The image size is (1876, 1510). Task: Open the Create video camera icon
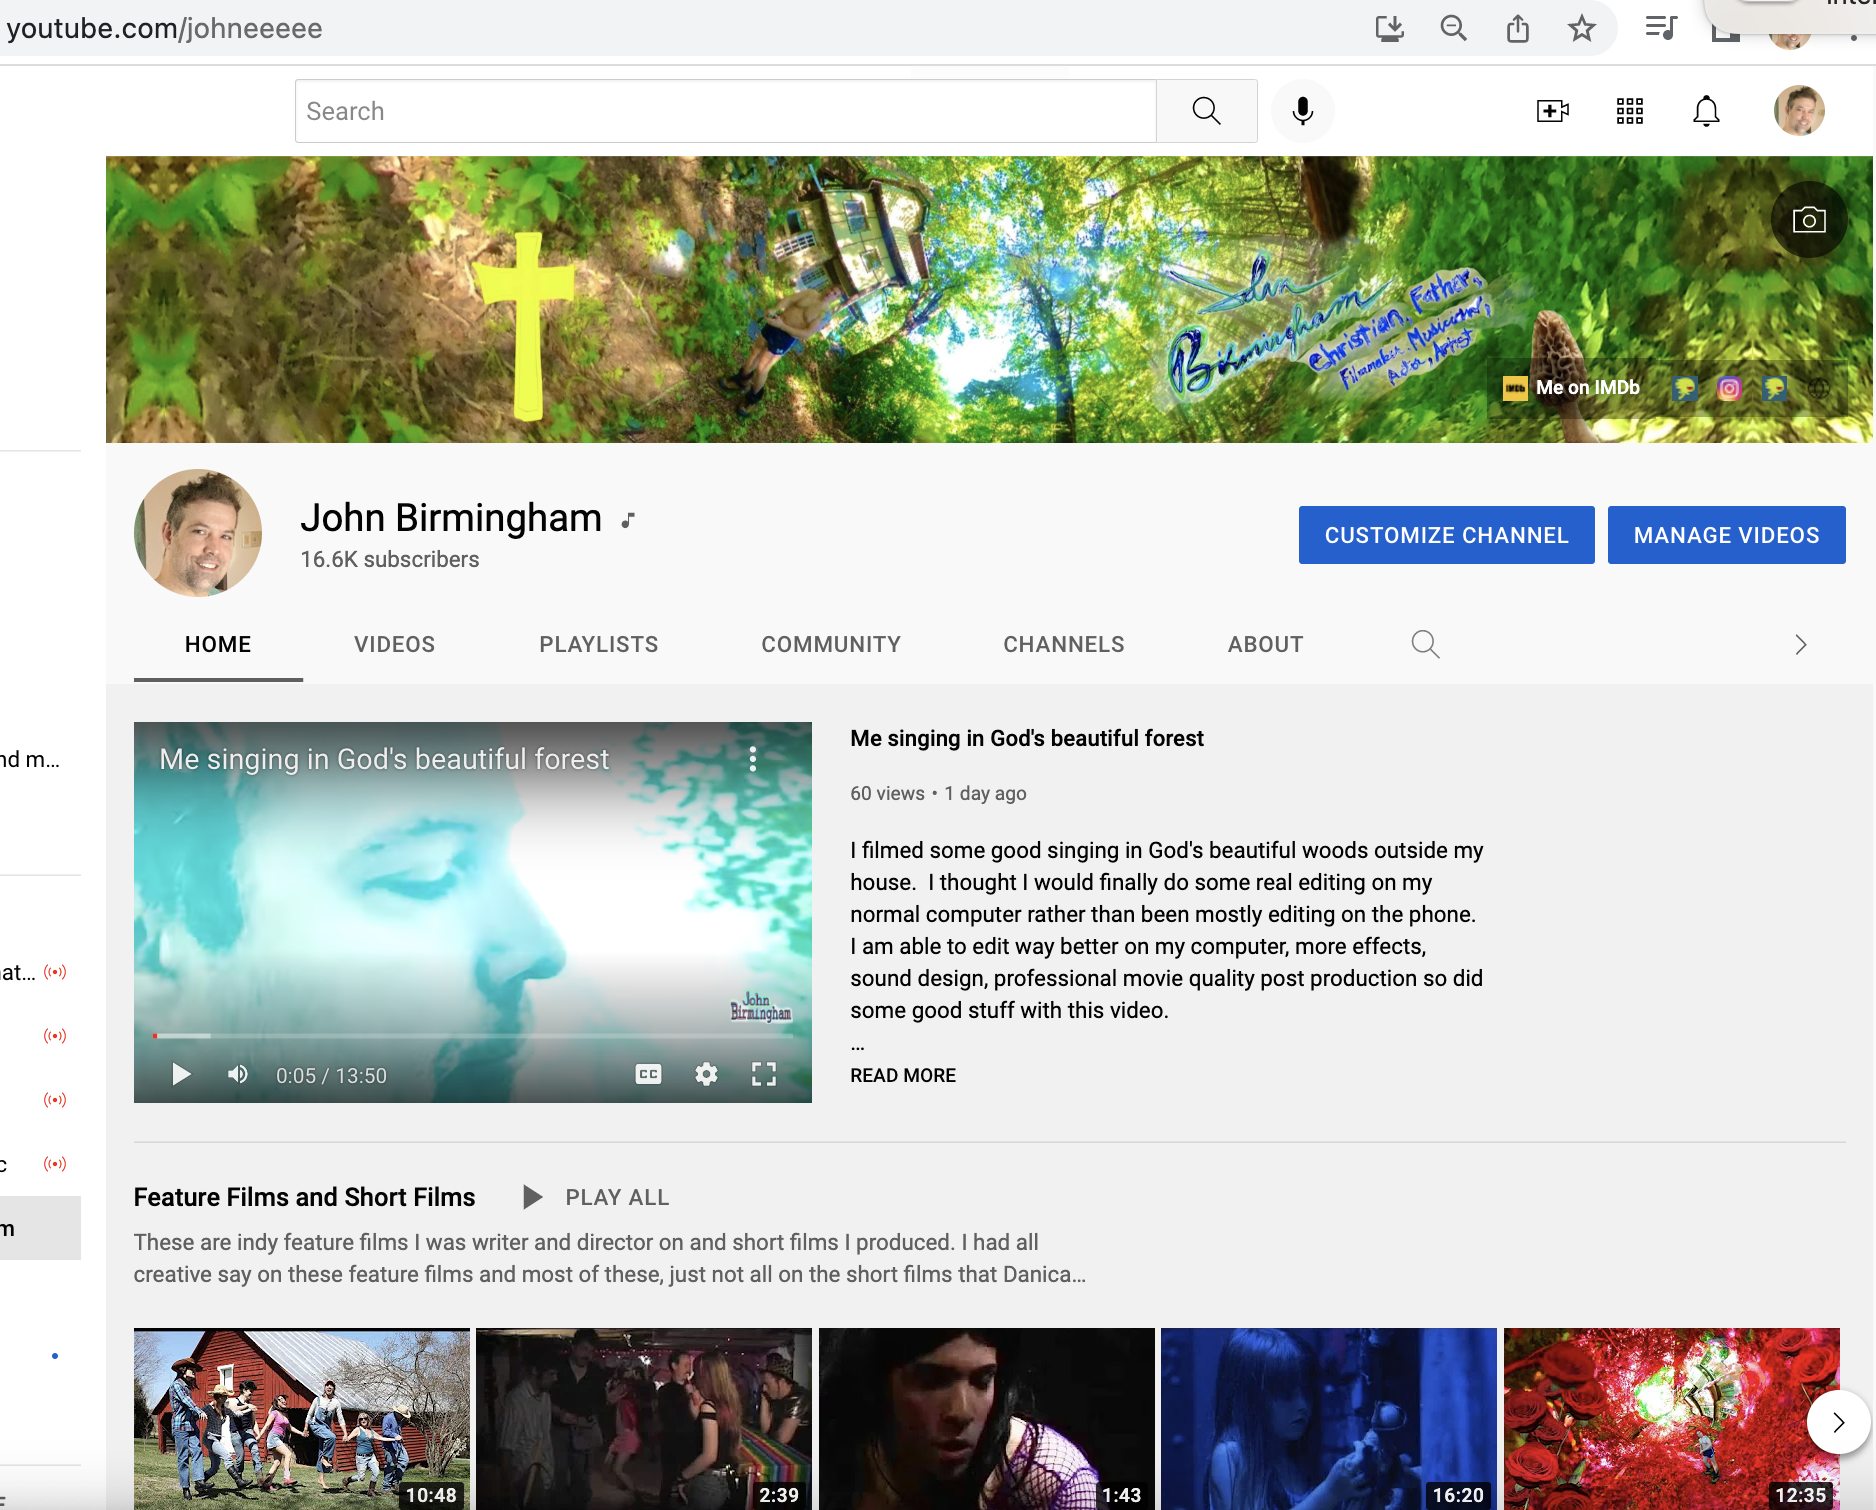click(x=1552, y=111)
